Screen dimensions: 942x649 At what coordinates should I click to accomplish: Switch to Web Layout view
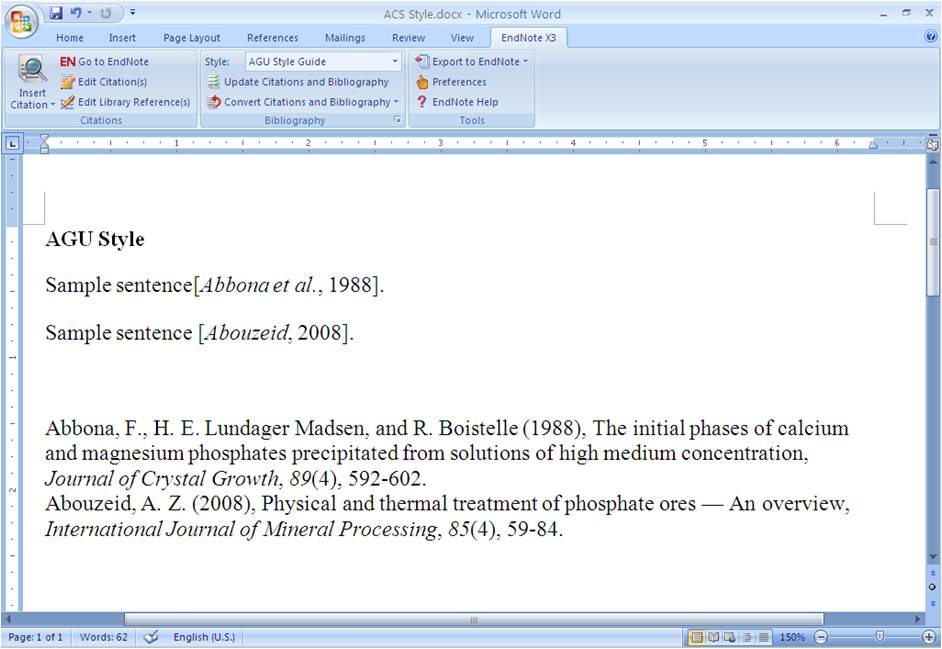[x=730, y=637]
